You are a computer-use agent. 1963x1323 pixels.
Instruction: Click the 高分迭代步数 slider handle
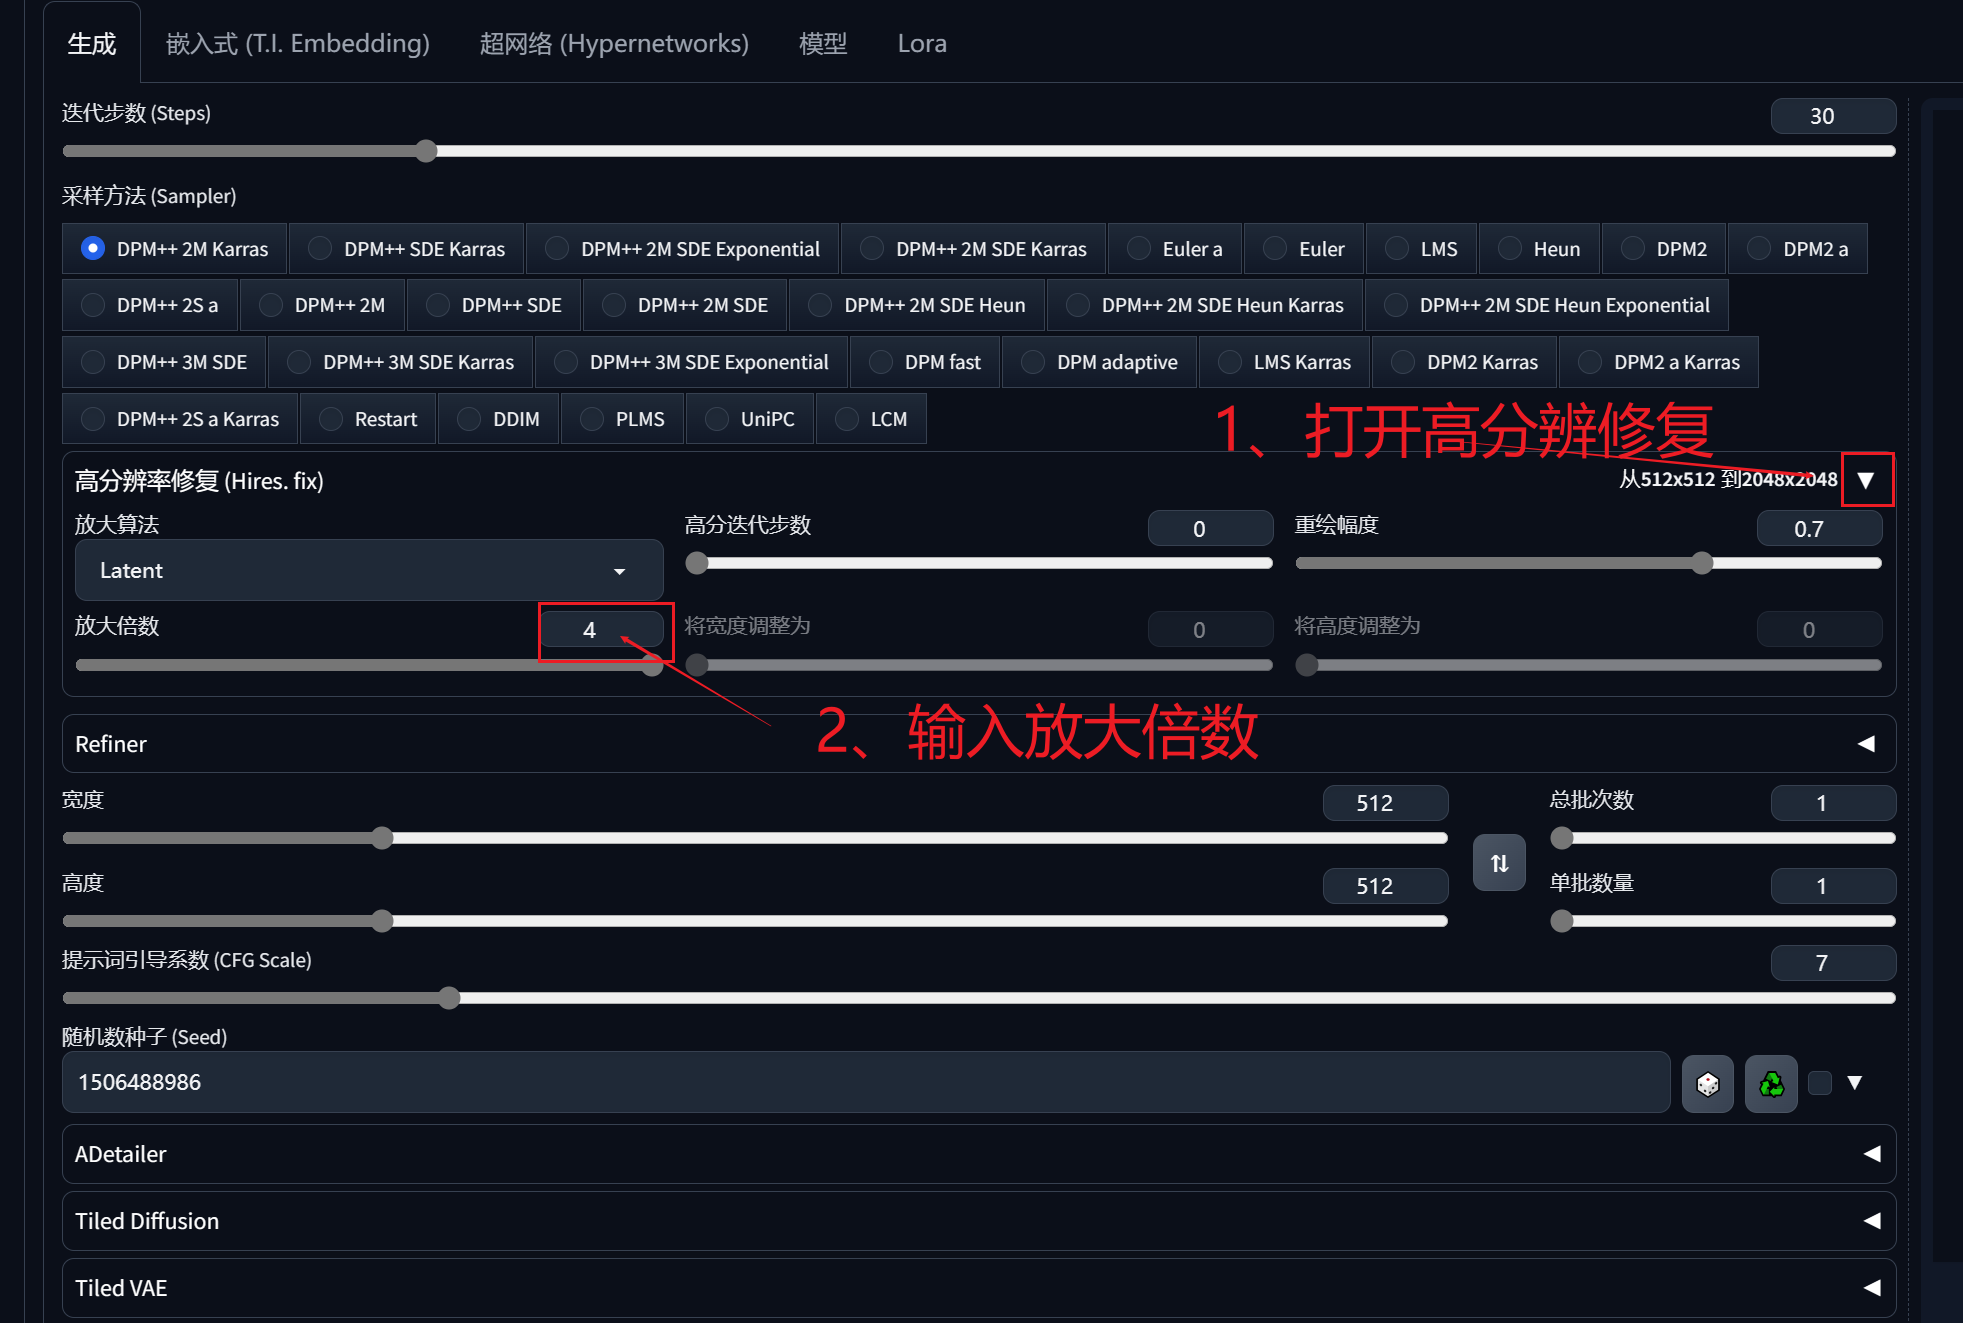point(697,563)
